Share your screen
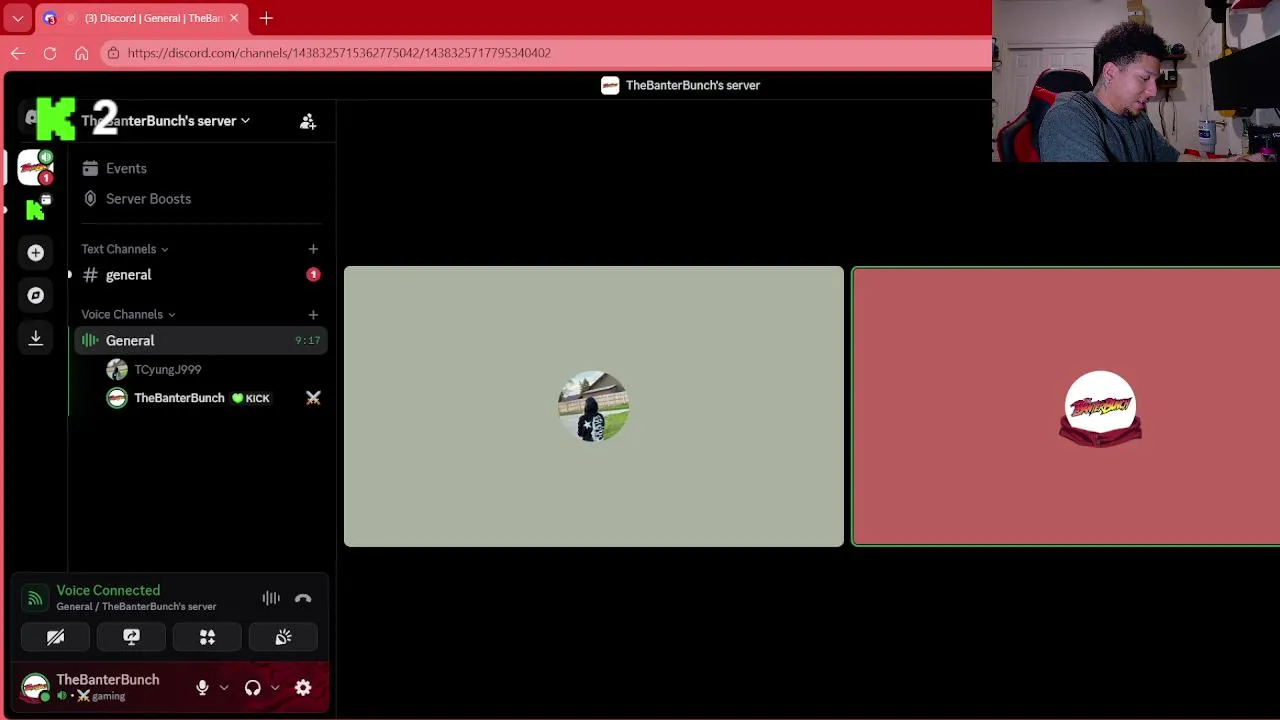1280x720 pixels. (x=131, y=637)
